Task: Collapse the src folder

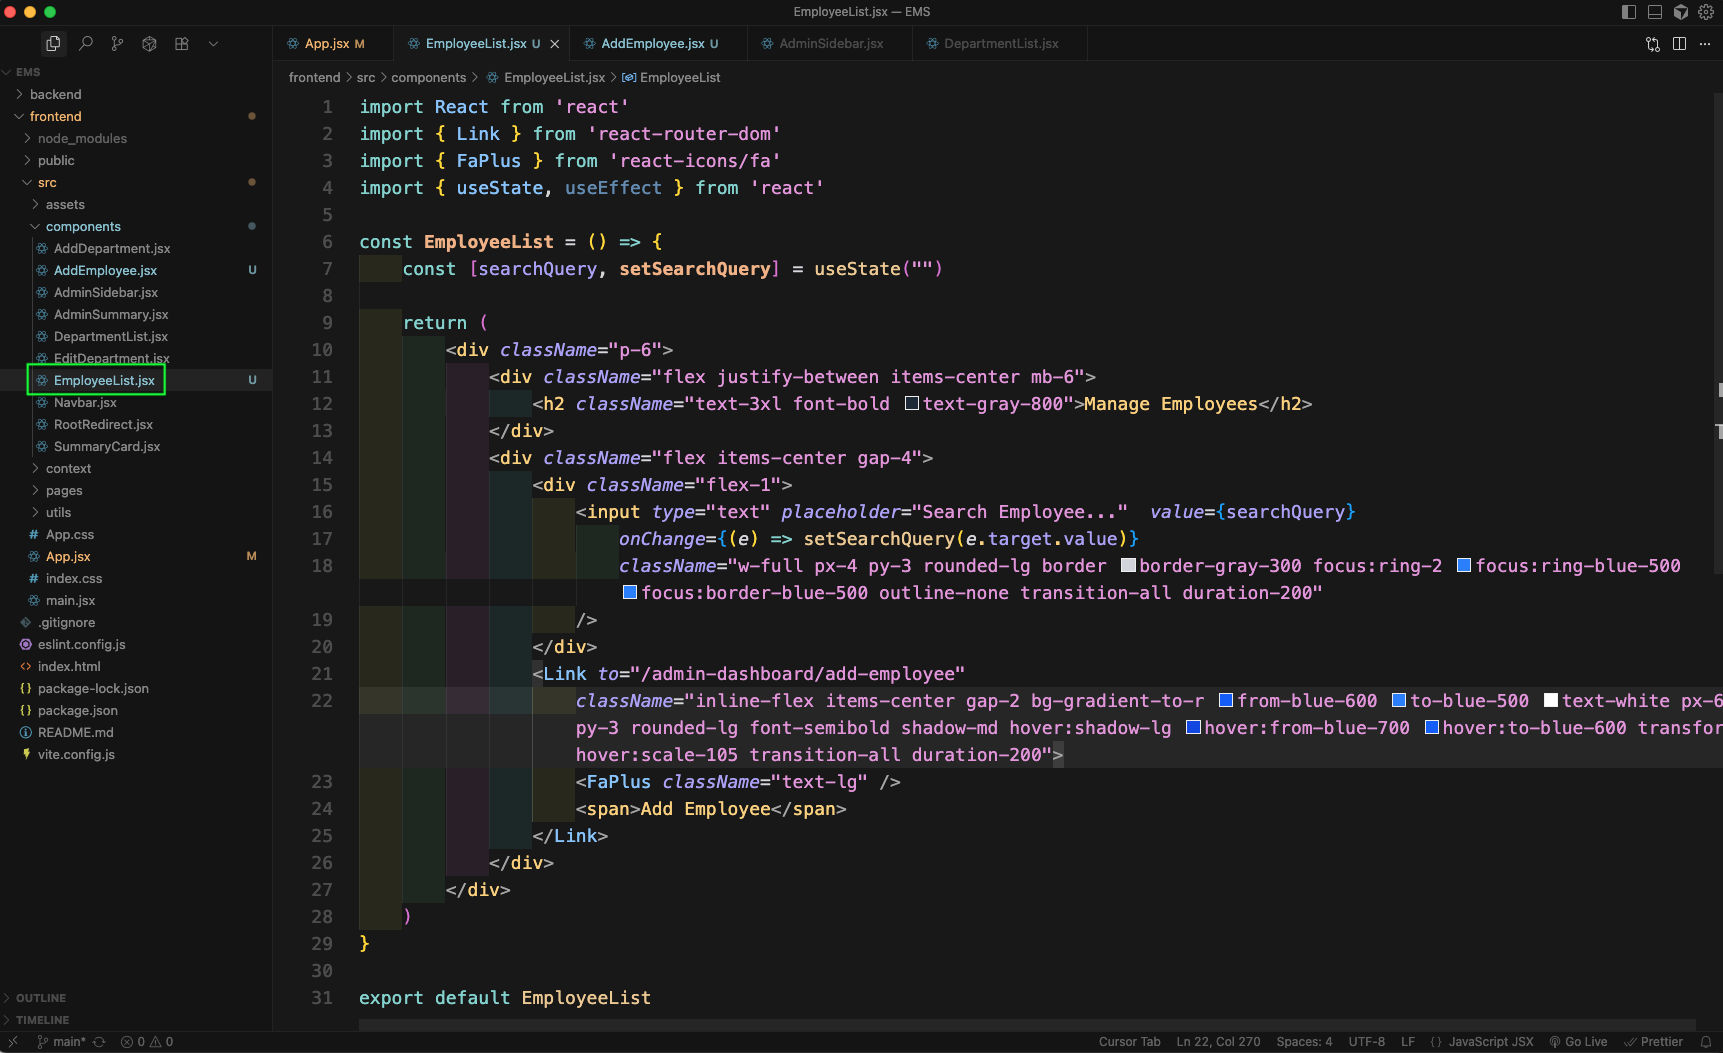Action: coord(136,182)
